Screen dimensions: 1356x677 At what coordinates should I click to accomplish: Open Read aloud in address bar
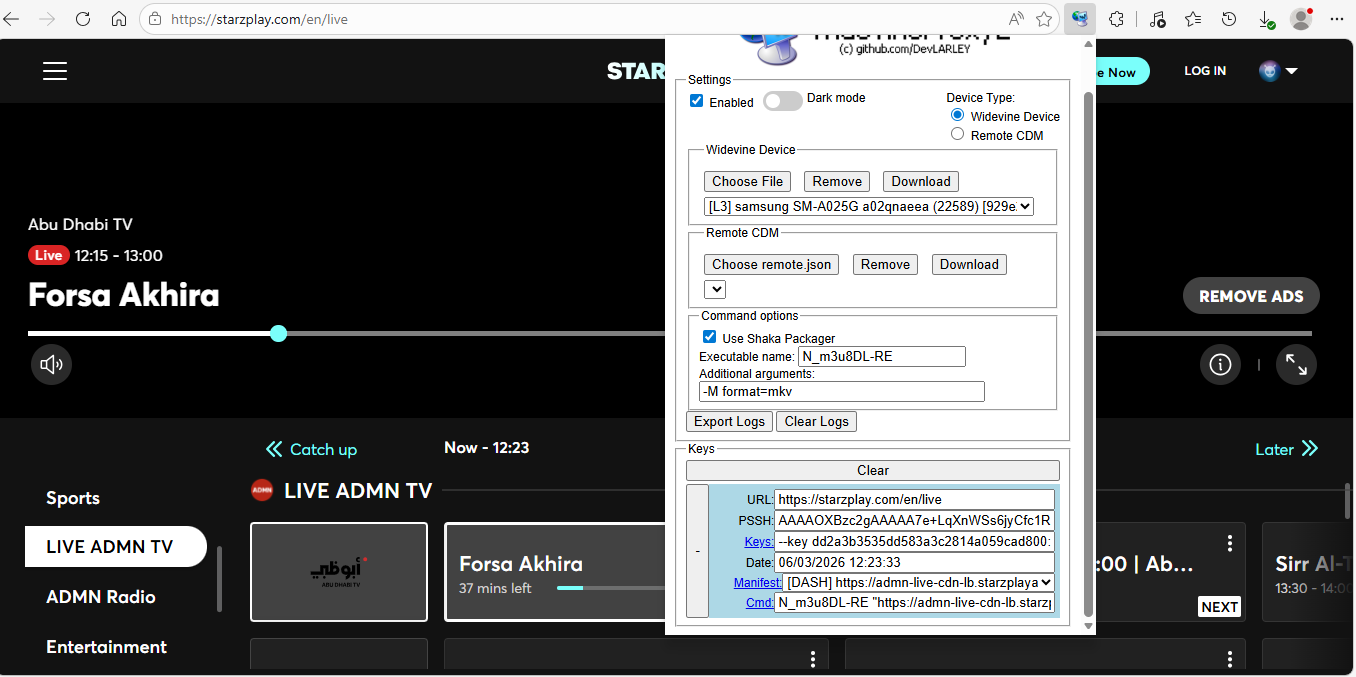tap(1016, 19)
